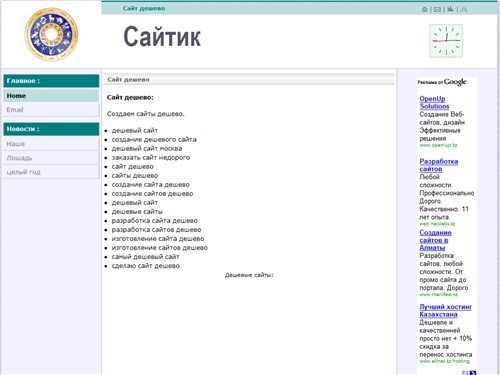Click the разработка сайтов дешево list item
Image resolution: width=500 pixels, height=375 pixels.
tap(156, 229)
